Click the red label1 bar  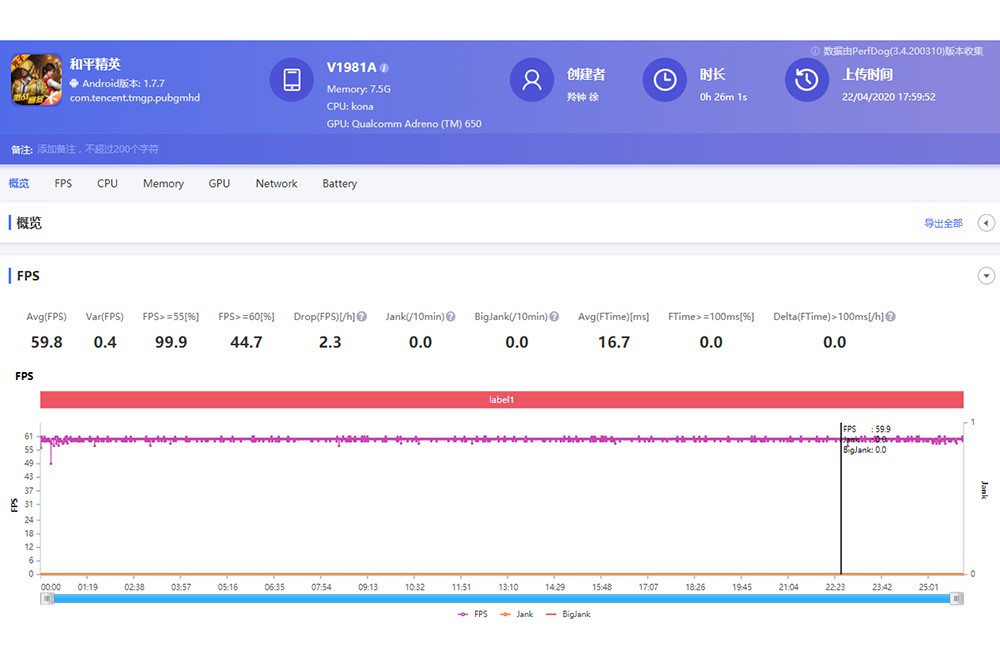pyautogui.click(x=501, y=399)
